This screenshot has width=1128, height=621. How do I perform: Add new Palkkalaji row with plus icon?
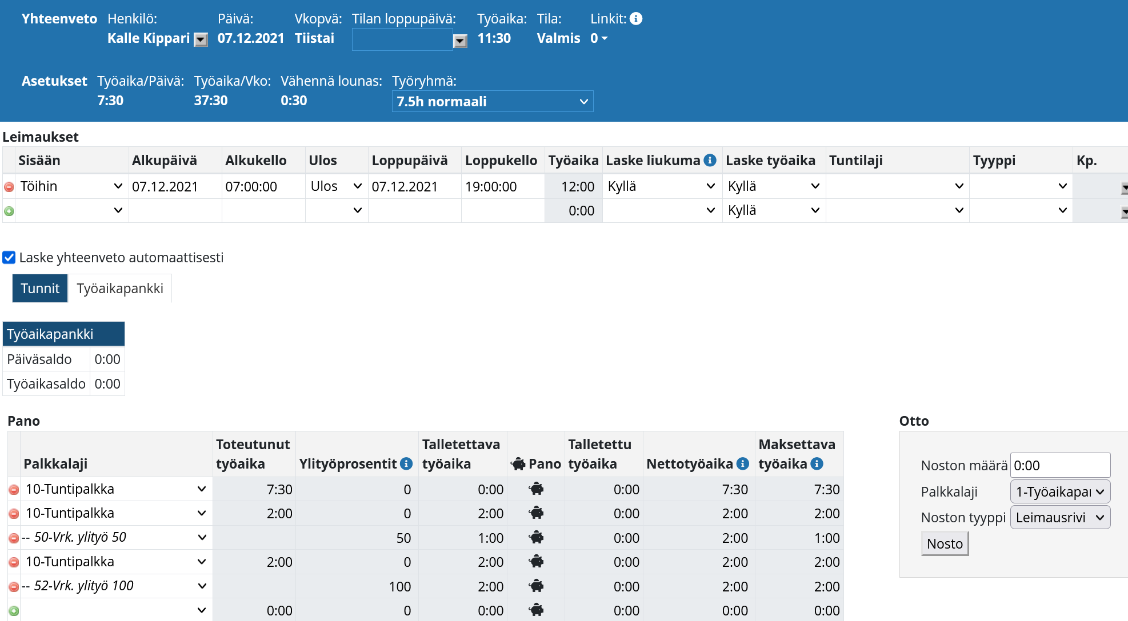click(13, 610)
